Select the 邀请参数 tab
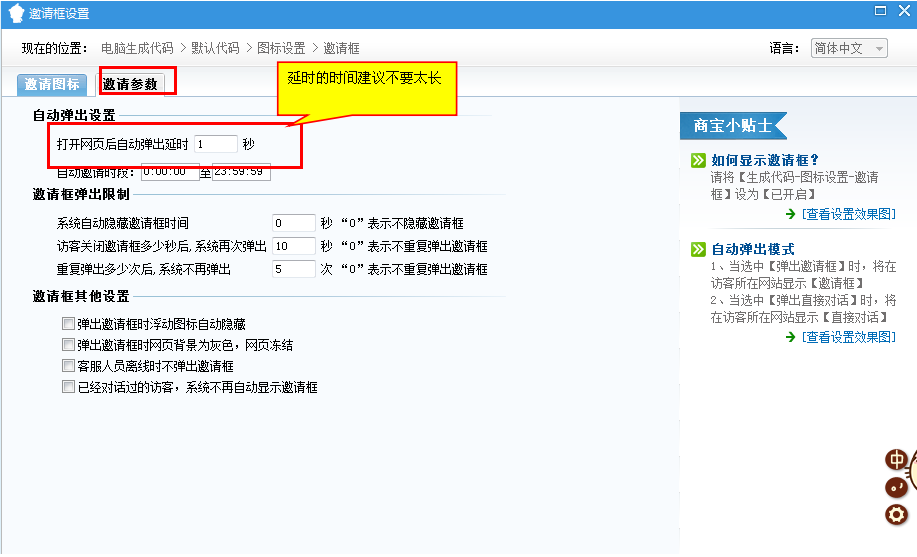The height and width of the screenshot is (557, 917). [x=130, y=84]
